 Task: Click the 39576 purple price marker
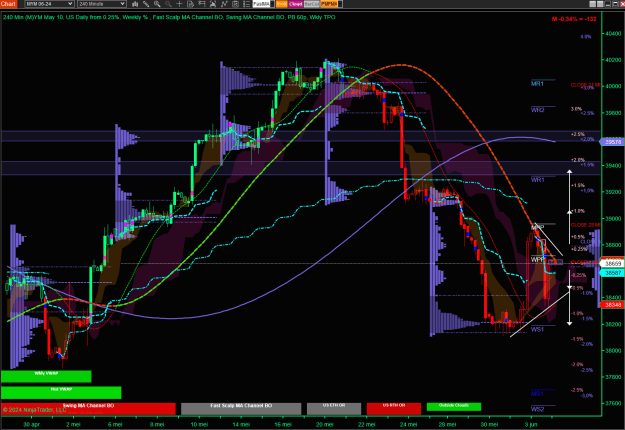[613, 142]
